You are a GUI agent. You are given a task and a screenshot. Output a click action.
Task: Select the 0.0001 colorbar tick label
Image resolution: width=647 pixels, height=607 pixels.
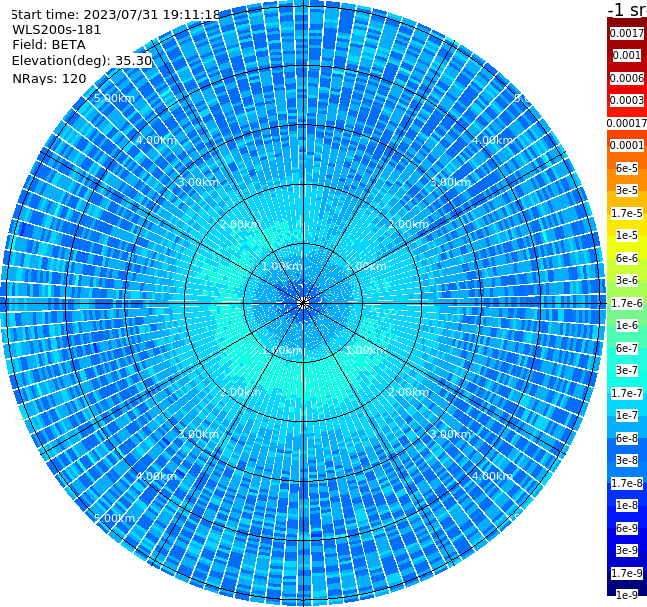(x=627, y=146)
